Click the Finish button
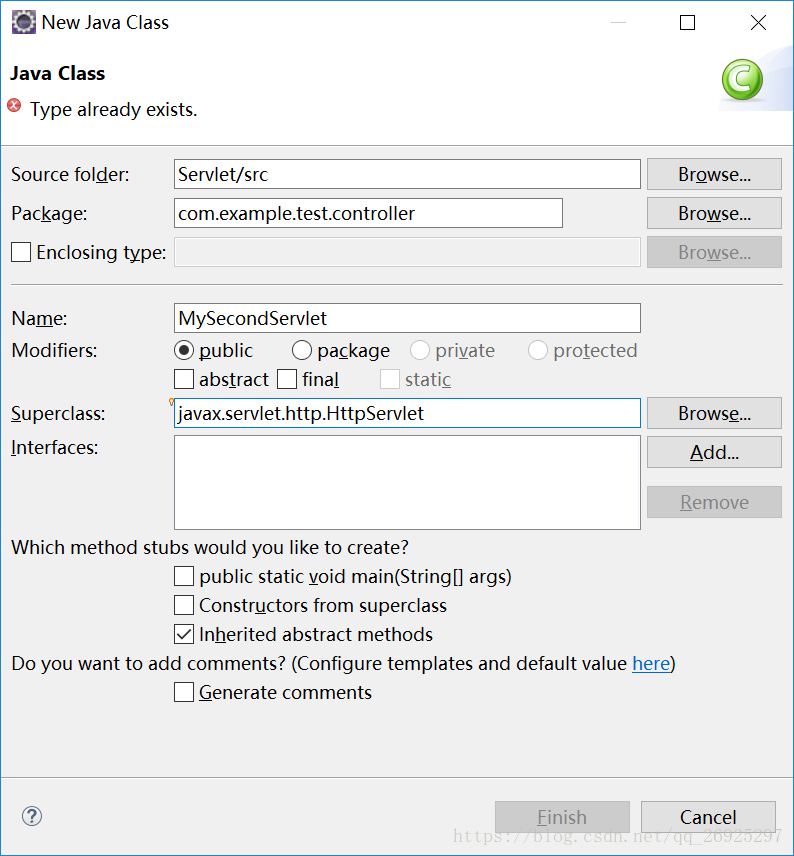 click(x=562, y=817)
